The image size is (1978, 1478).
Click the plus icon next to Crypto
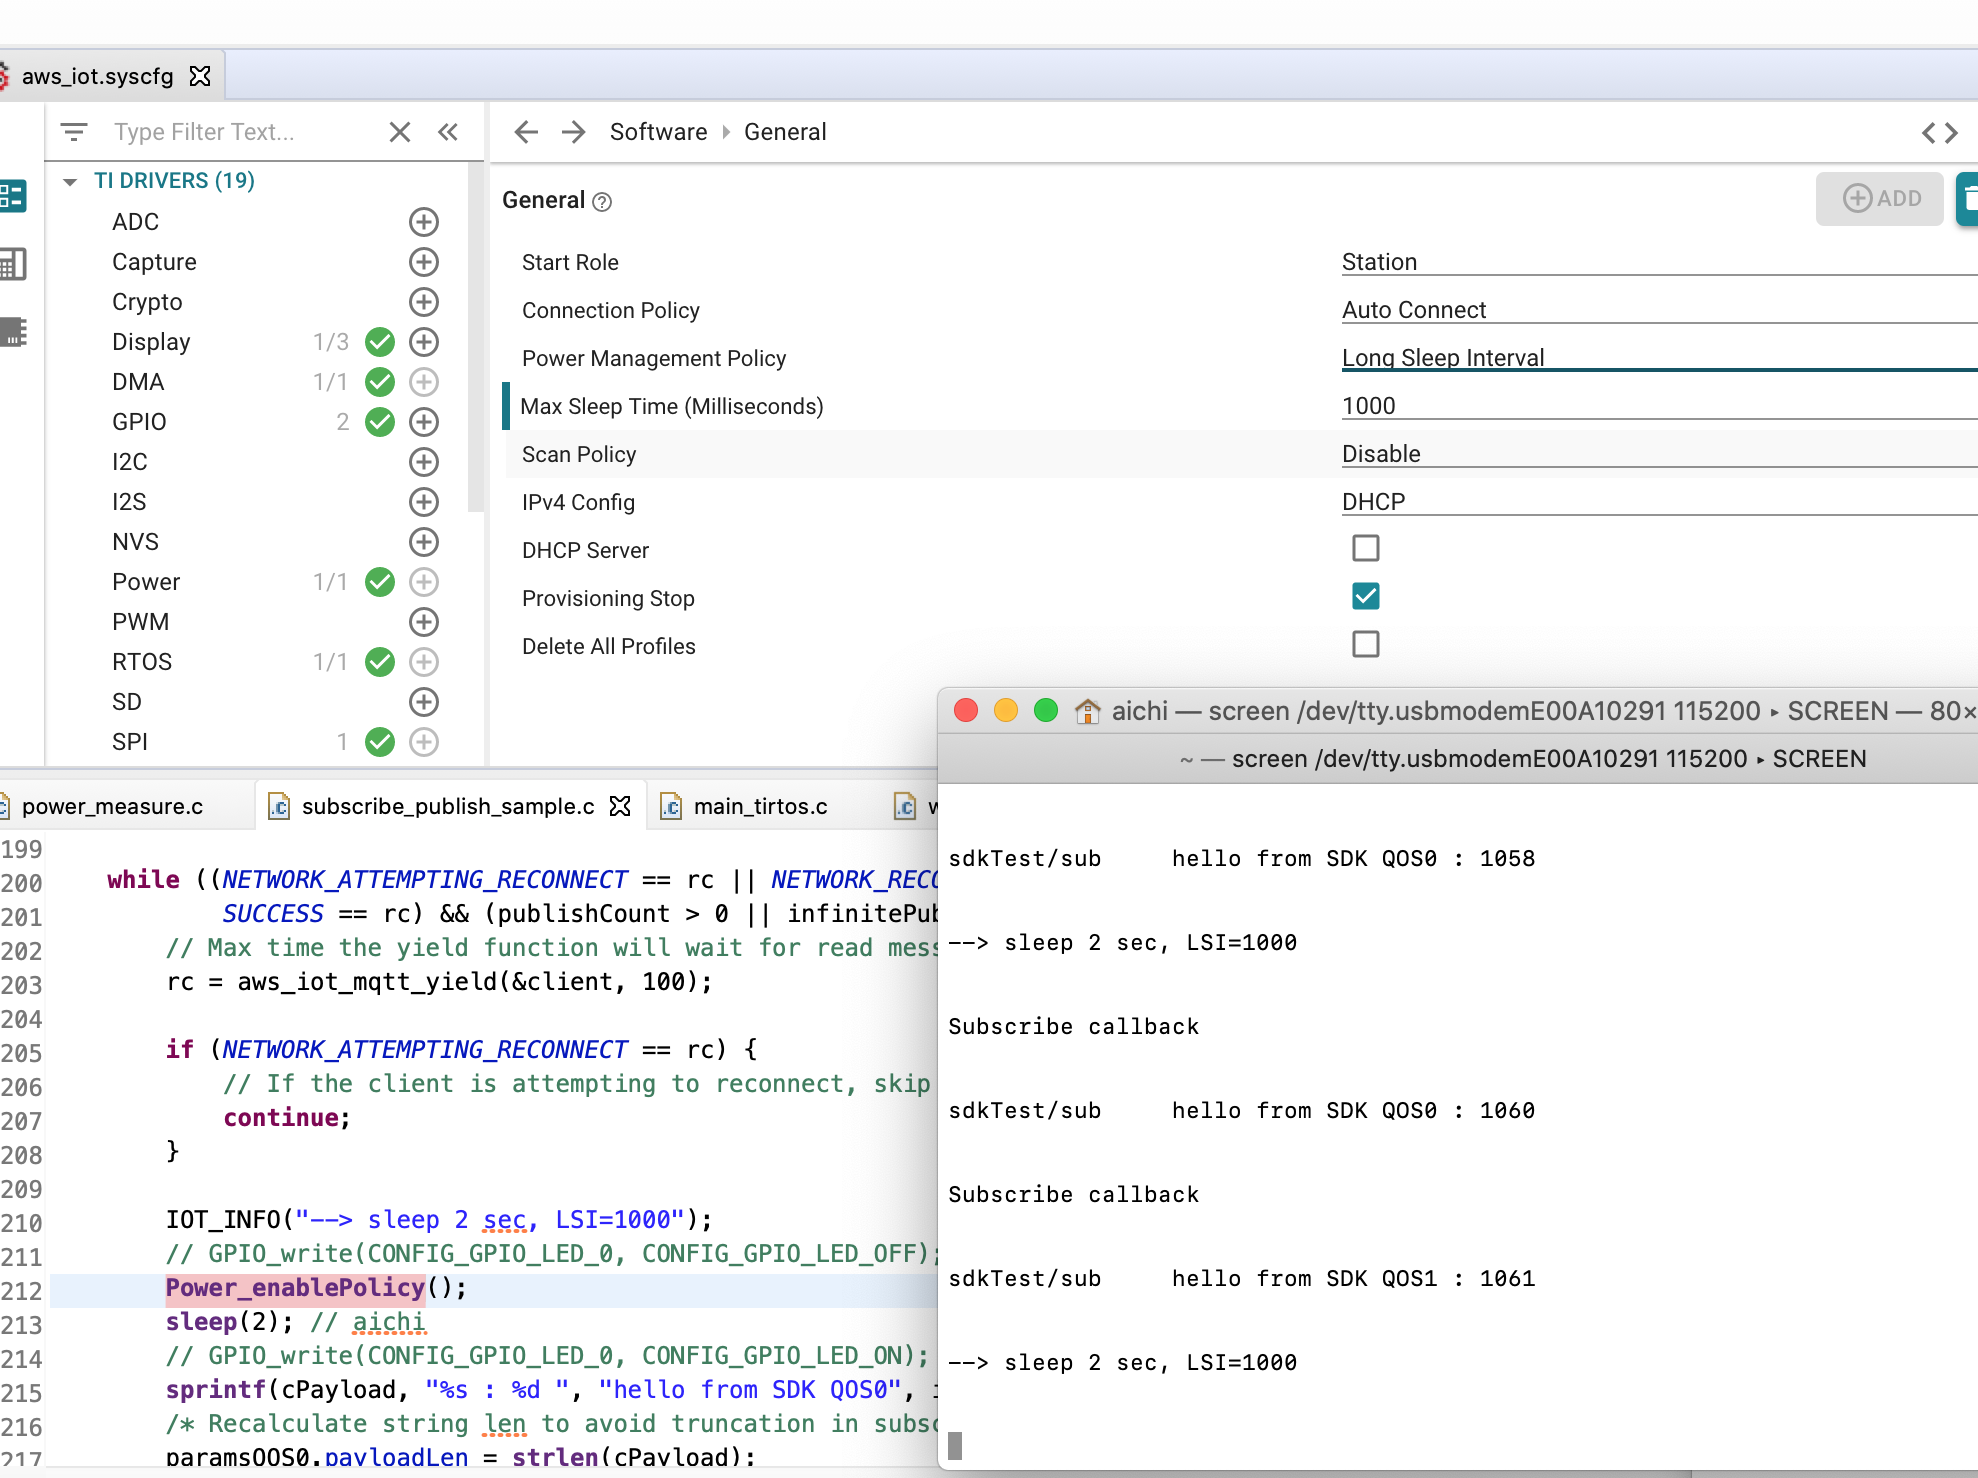point(424,302)
